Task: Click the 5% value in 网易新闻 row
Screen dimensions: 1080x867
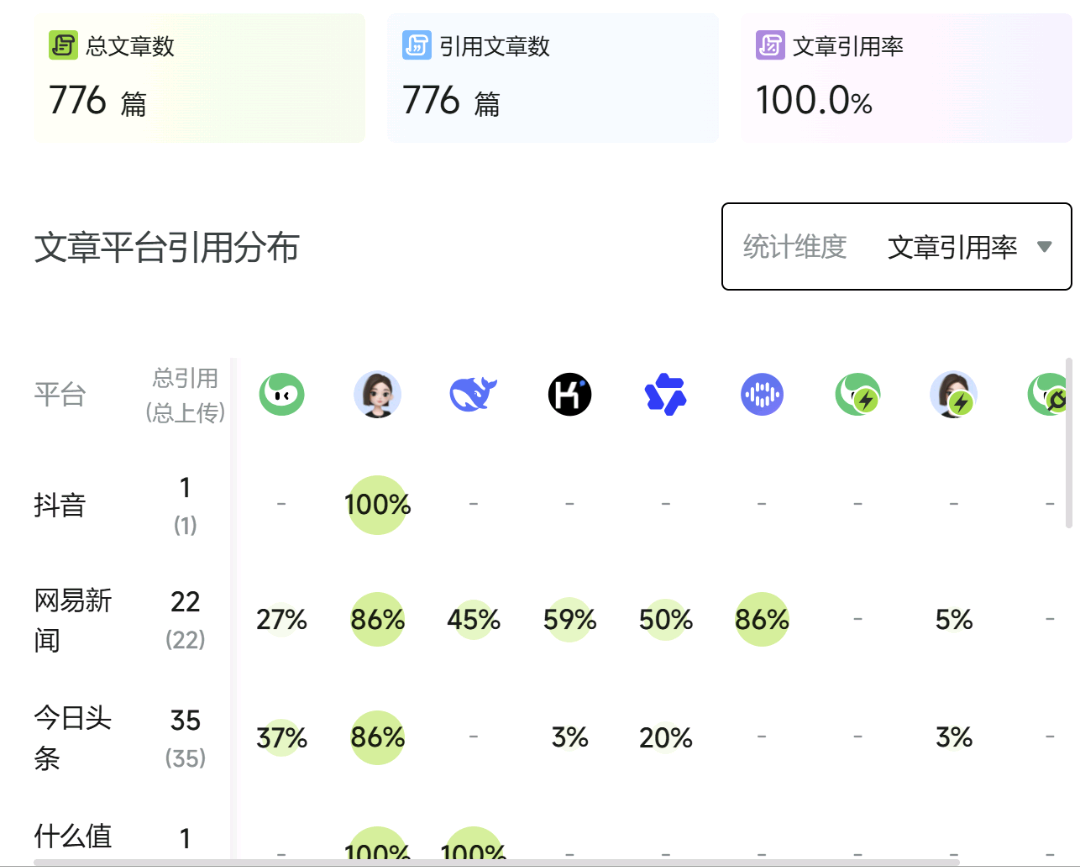Action: [x=954, y=620]
